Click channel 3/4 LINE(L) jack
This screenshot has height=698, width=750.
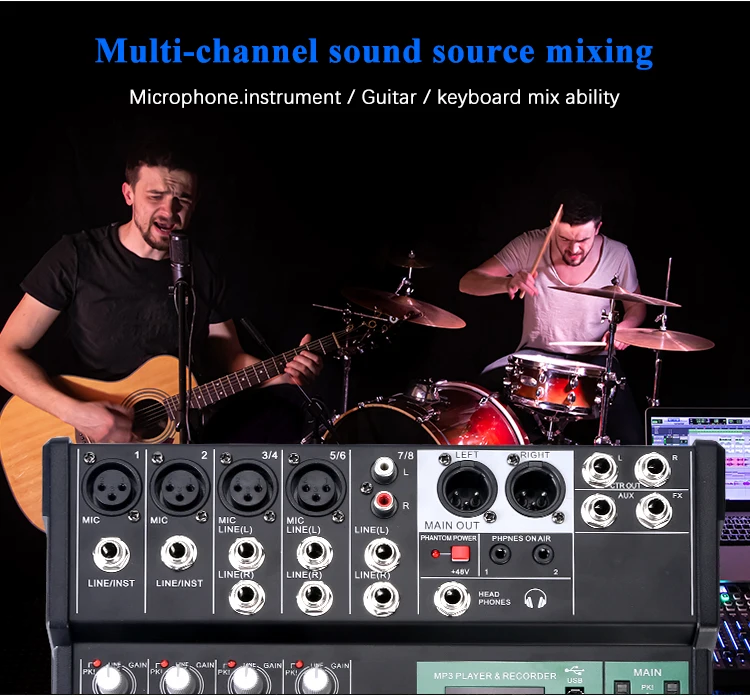(247, 553)
